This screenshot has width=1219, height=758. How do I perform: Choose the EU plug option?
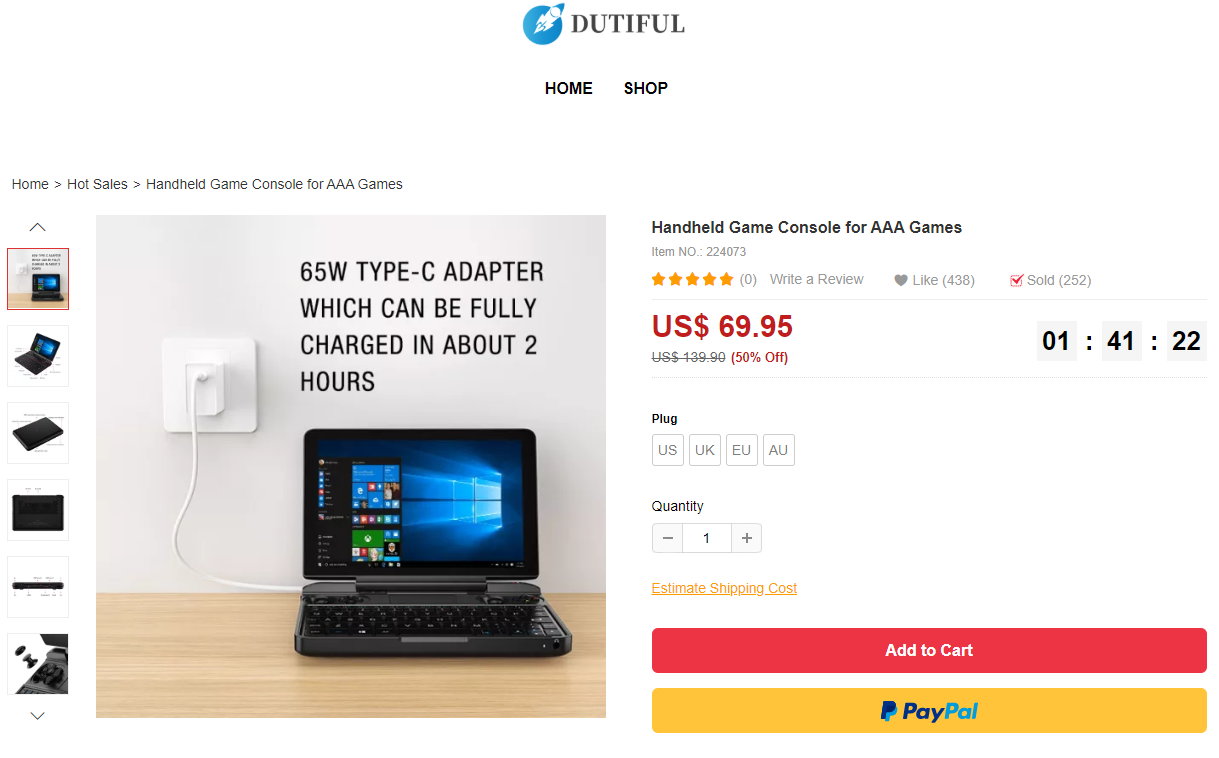coord(741,450)
